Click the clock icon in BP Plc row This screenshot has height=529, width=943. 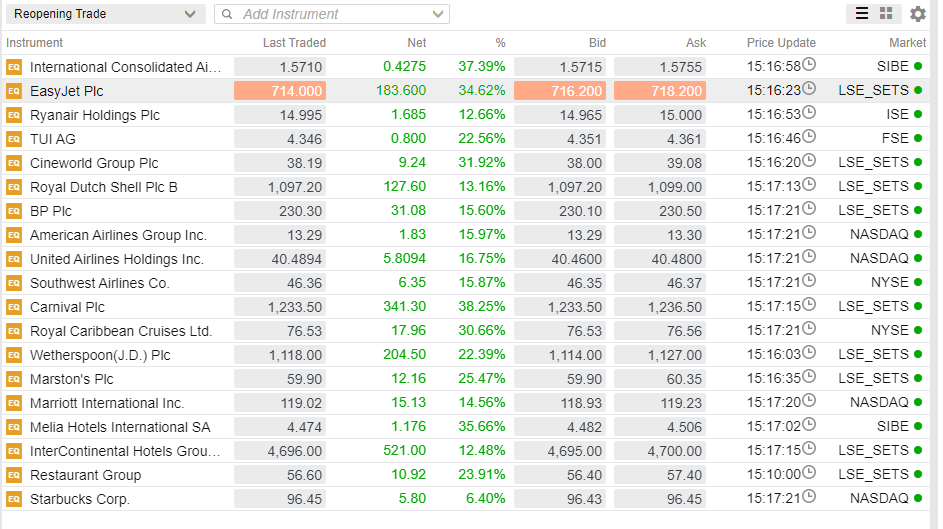[x=809, y=210]
